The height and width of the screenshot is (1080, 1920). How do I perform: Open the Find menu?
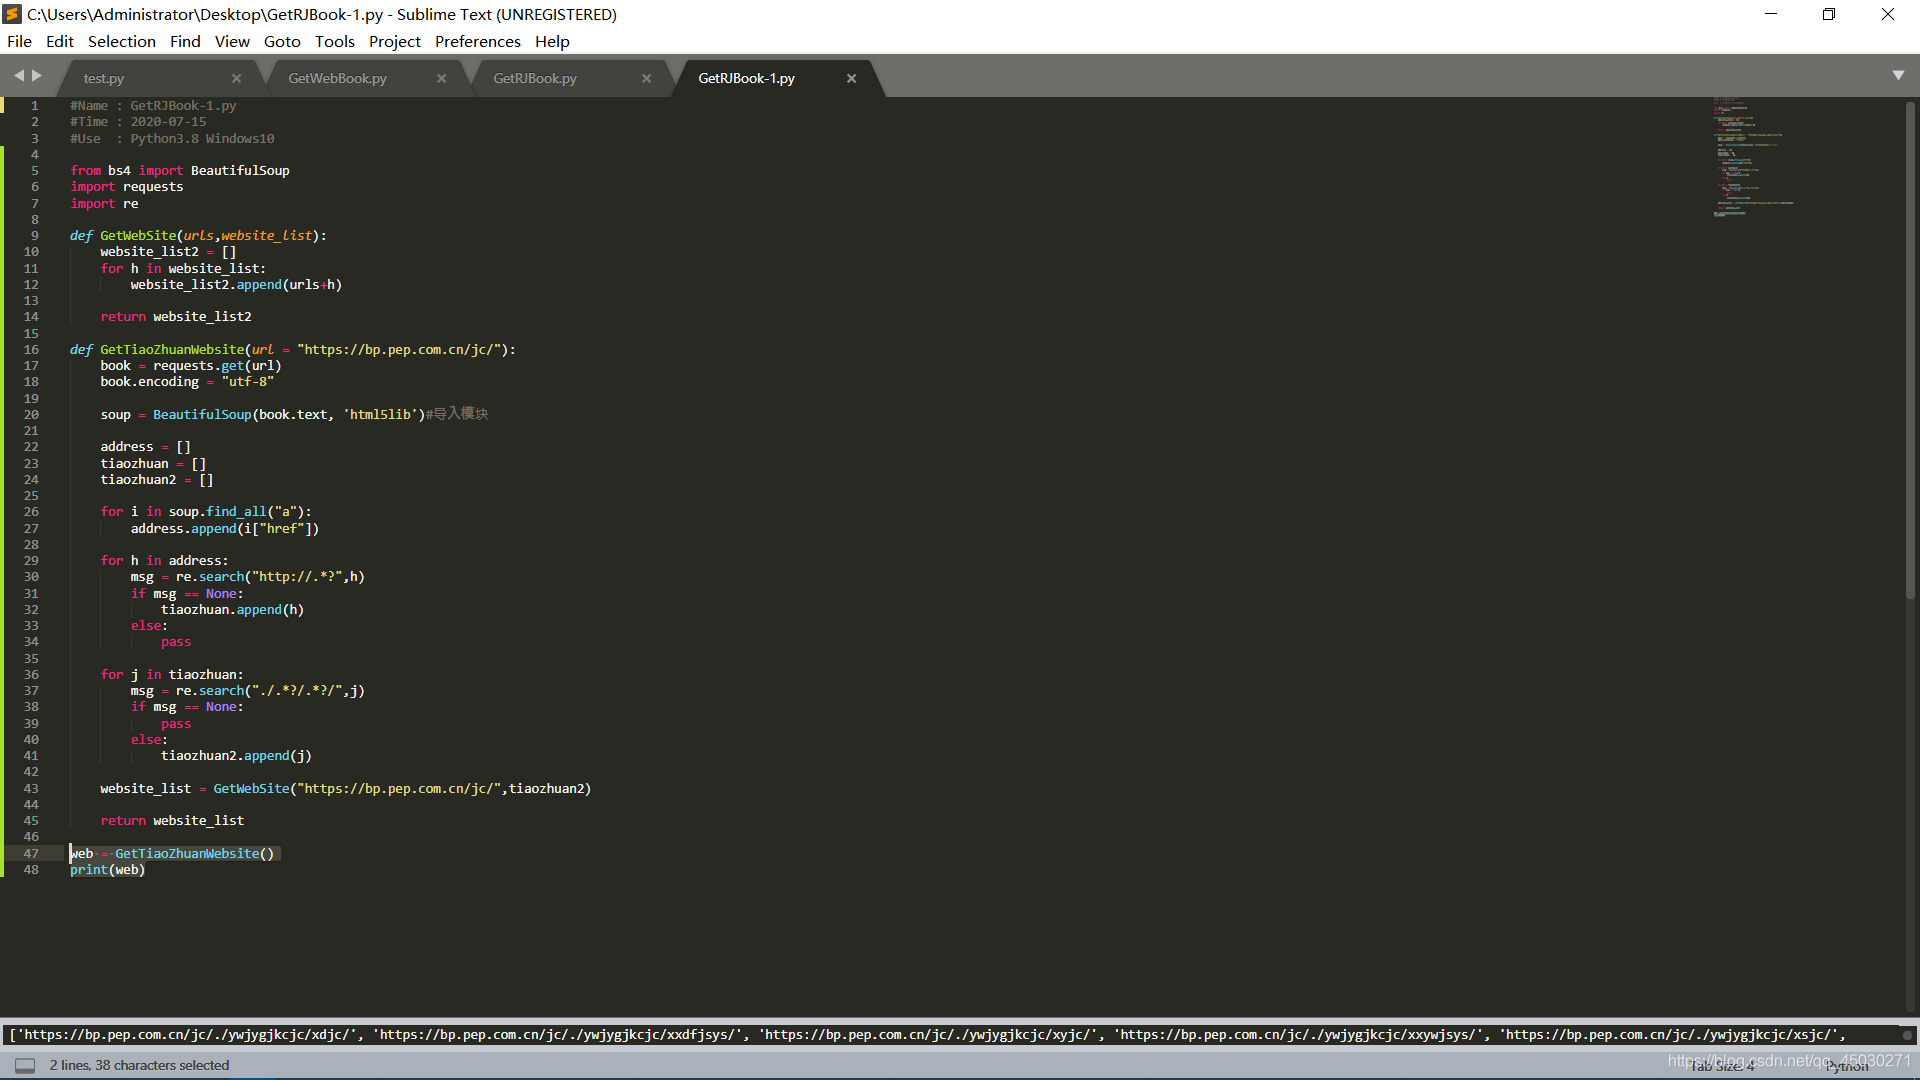coord(185,41)
